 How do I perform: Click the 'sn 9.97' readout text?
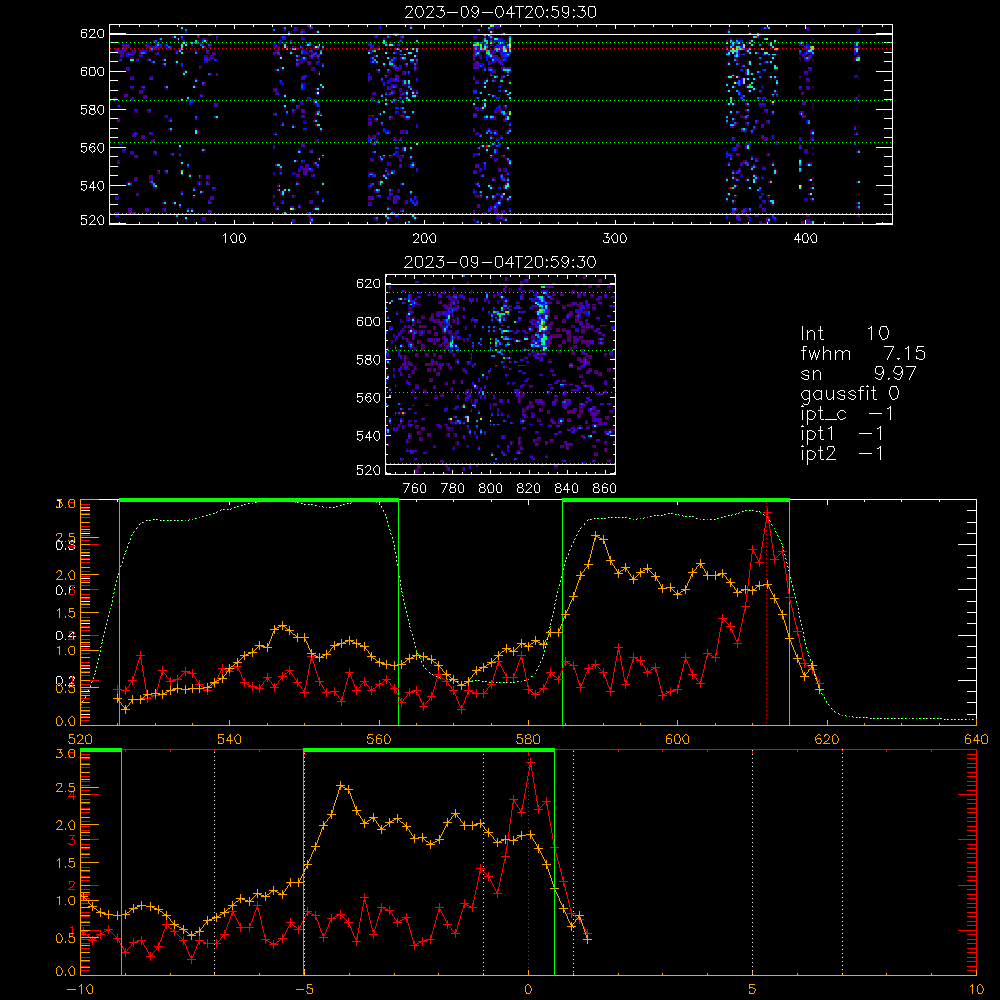coord(858,373)
